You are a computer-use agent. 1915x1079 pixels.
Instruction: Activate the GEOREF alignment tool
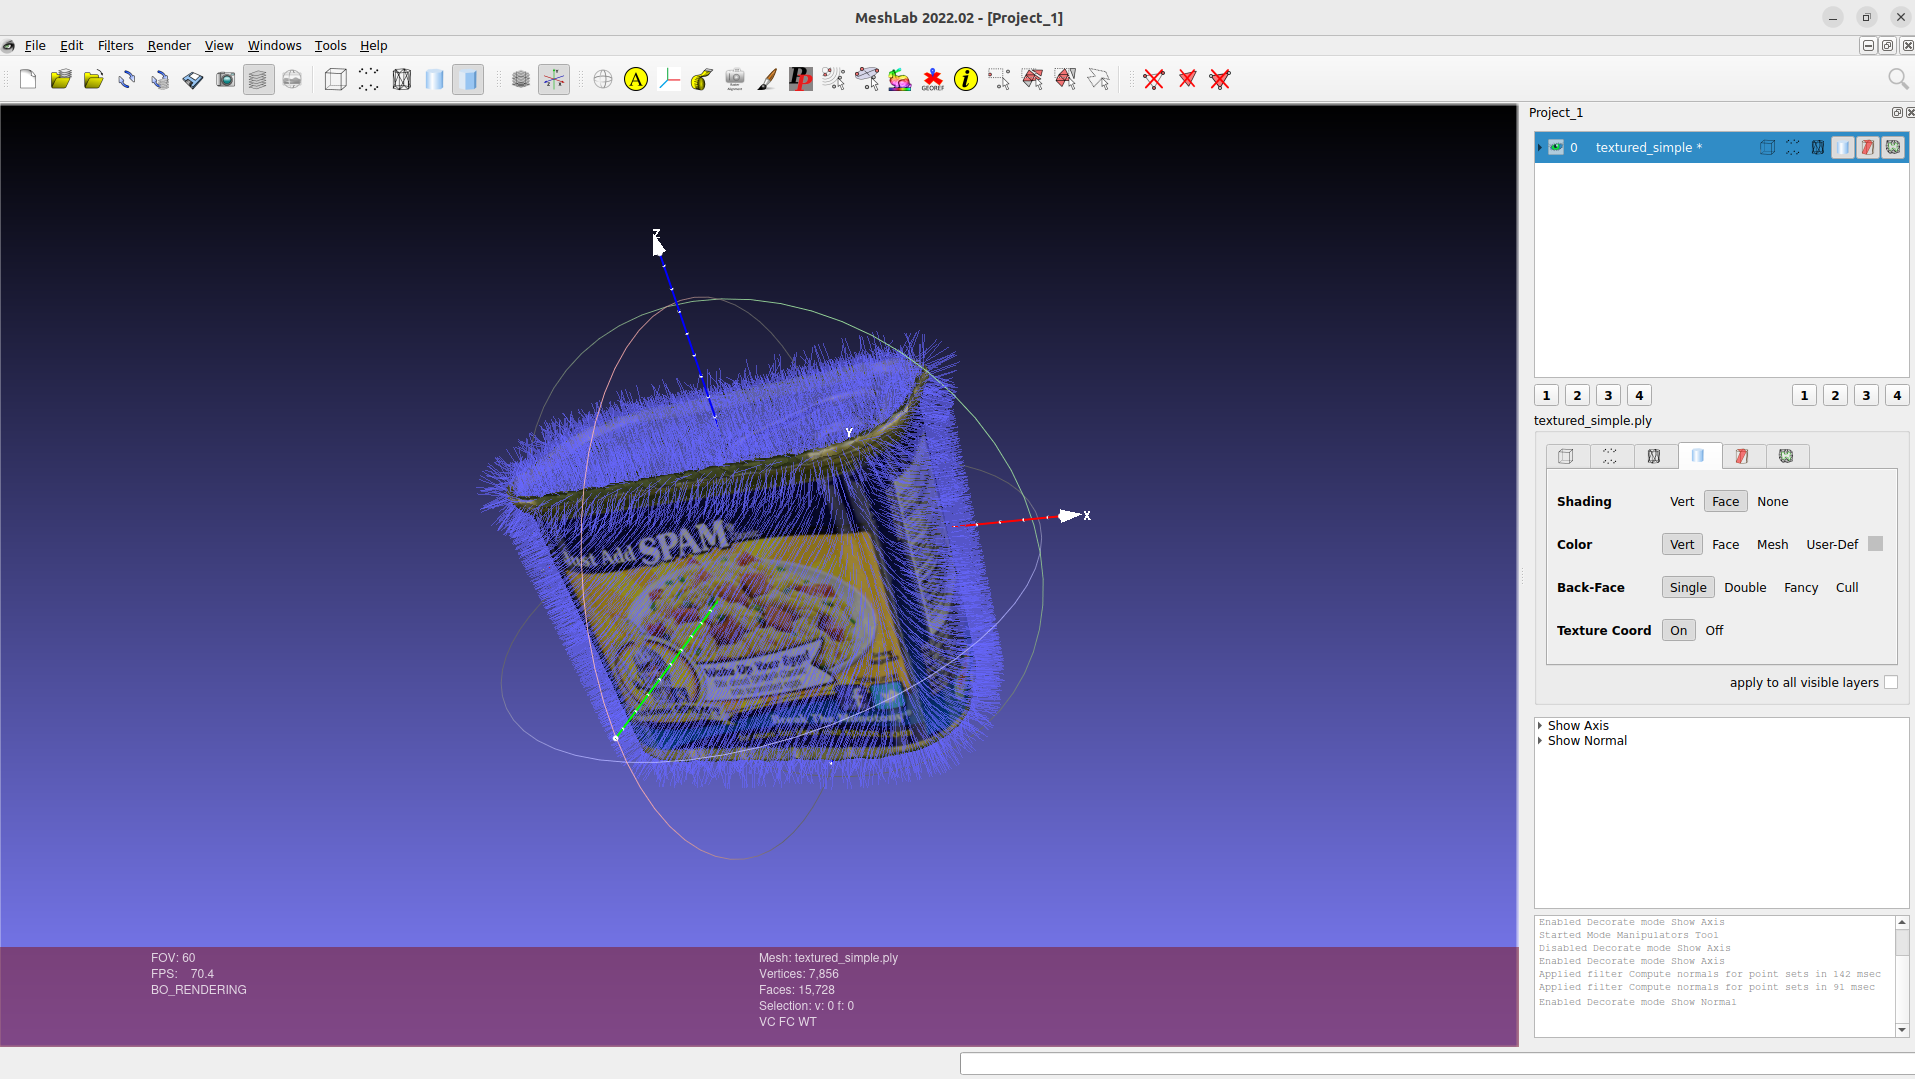point(933,79)
